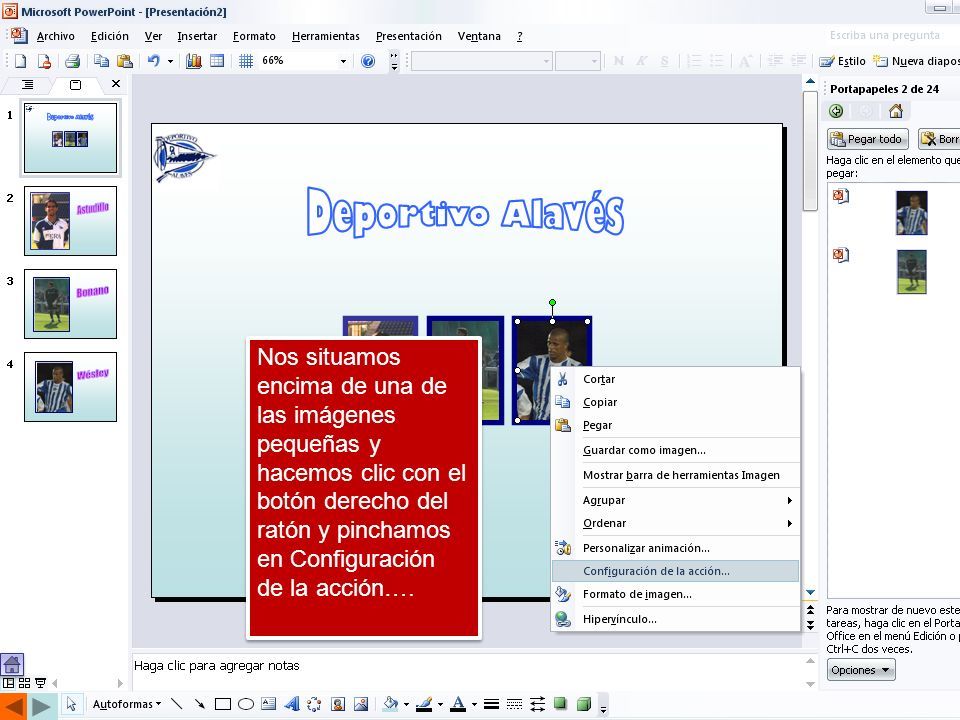Open the dash style options

[x=514, y=704]
